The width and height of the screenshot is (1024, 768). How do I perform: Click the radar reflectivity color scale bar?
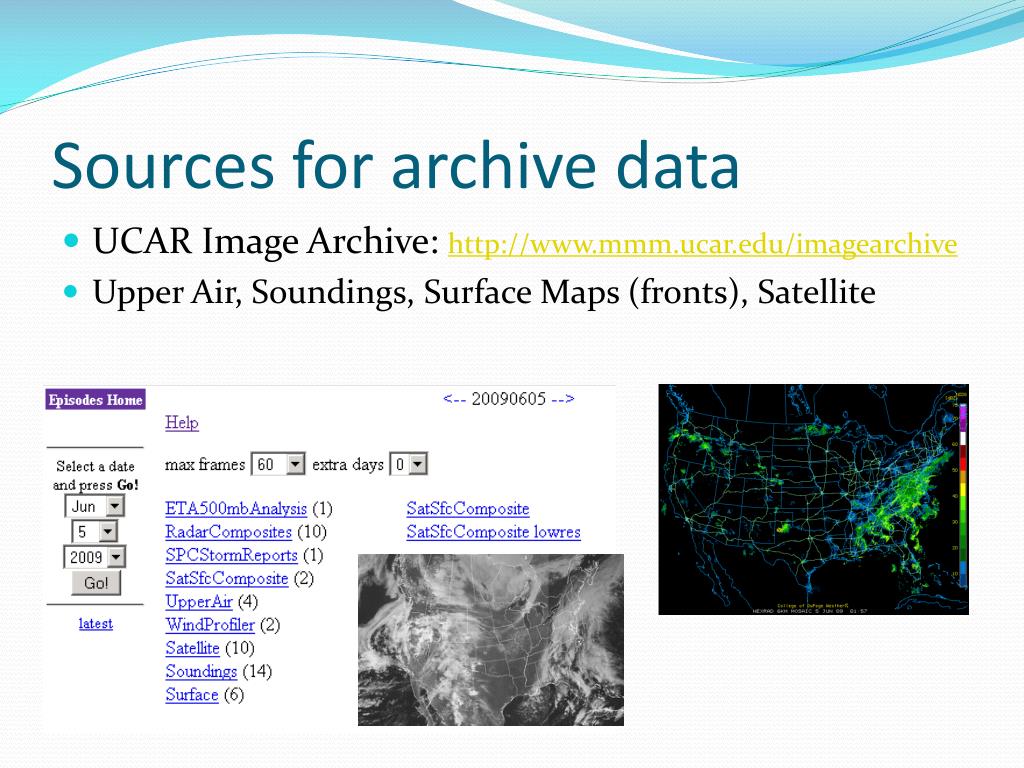point(963,496)
